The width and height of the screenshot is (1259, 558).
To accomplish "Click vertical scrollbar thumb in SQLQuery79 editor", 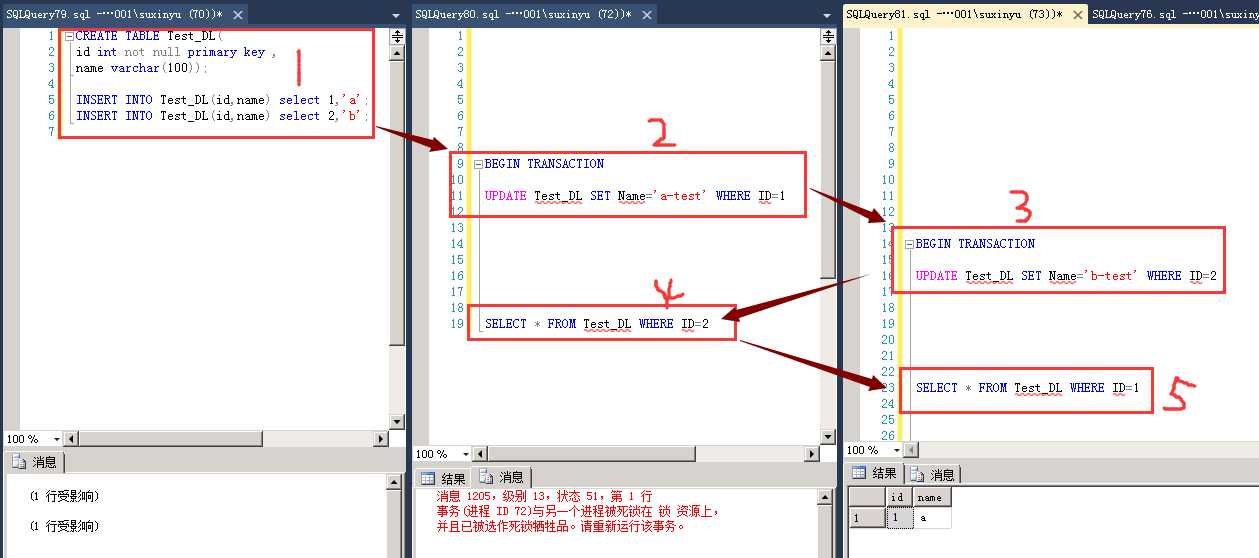I will click(397, 203).
